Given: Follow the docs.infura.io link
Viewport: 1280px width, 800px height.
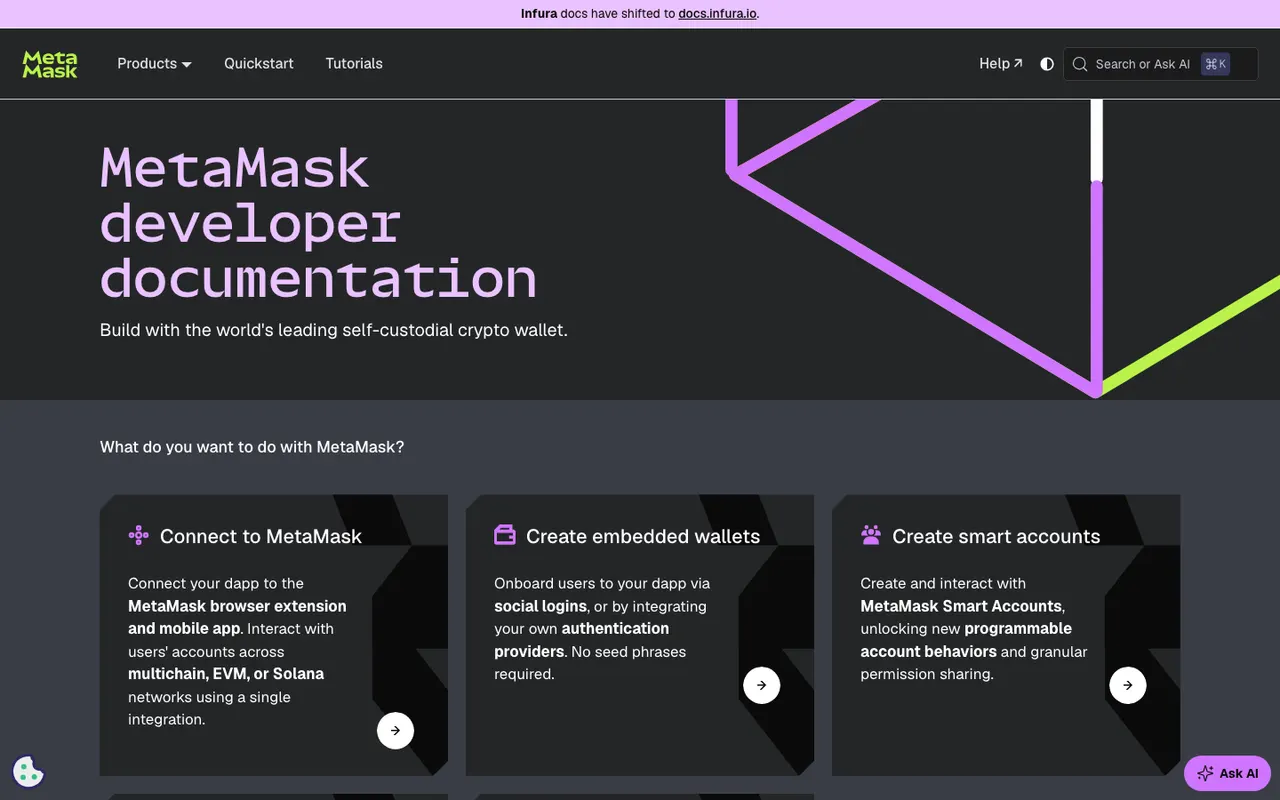Looking at the screenshot, I should click(x=718, y=14).
